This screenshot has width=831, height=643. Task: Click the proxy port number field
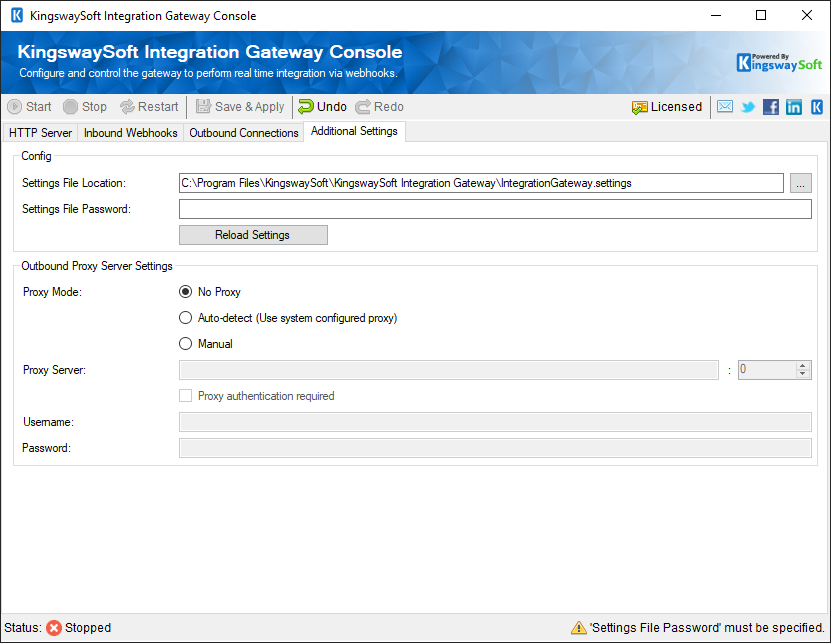[767, 369]
